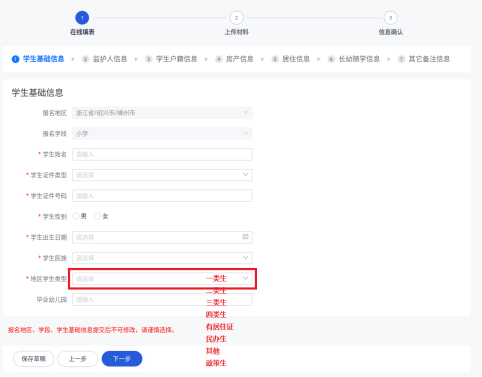The width and height of the screenshot is (482, 377).
Task: Choose 四类生 option
Action: (x=216, y=315)
